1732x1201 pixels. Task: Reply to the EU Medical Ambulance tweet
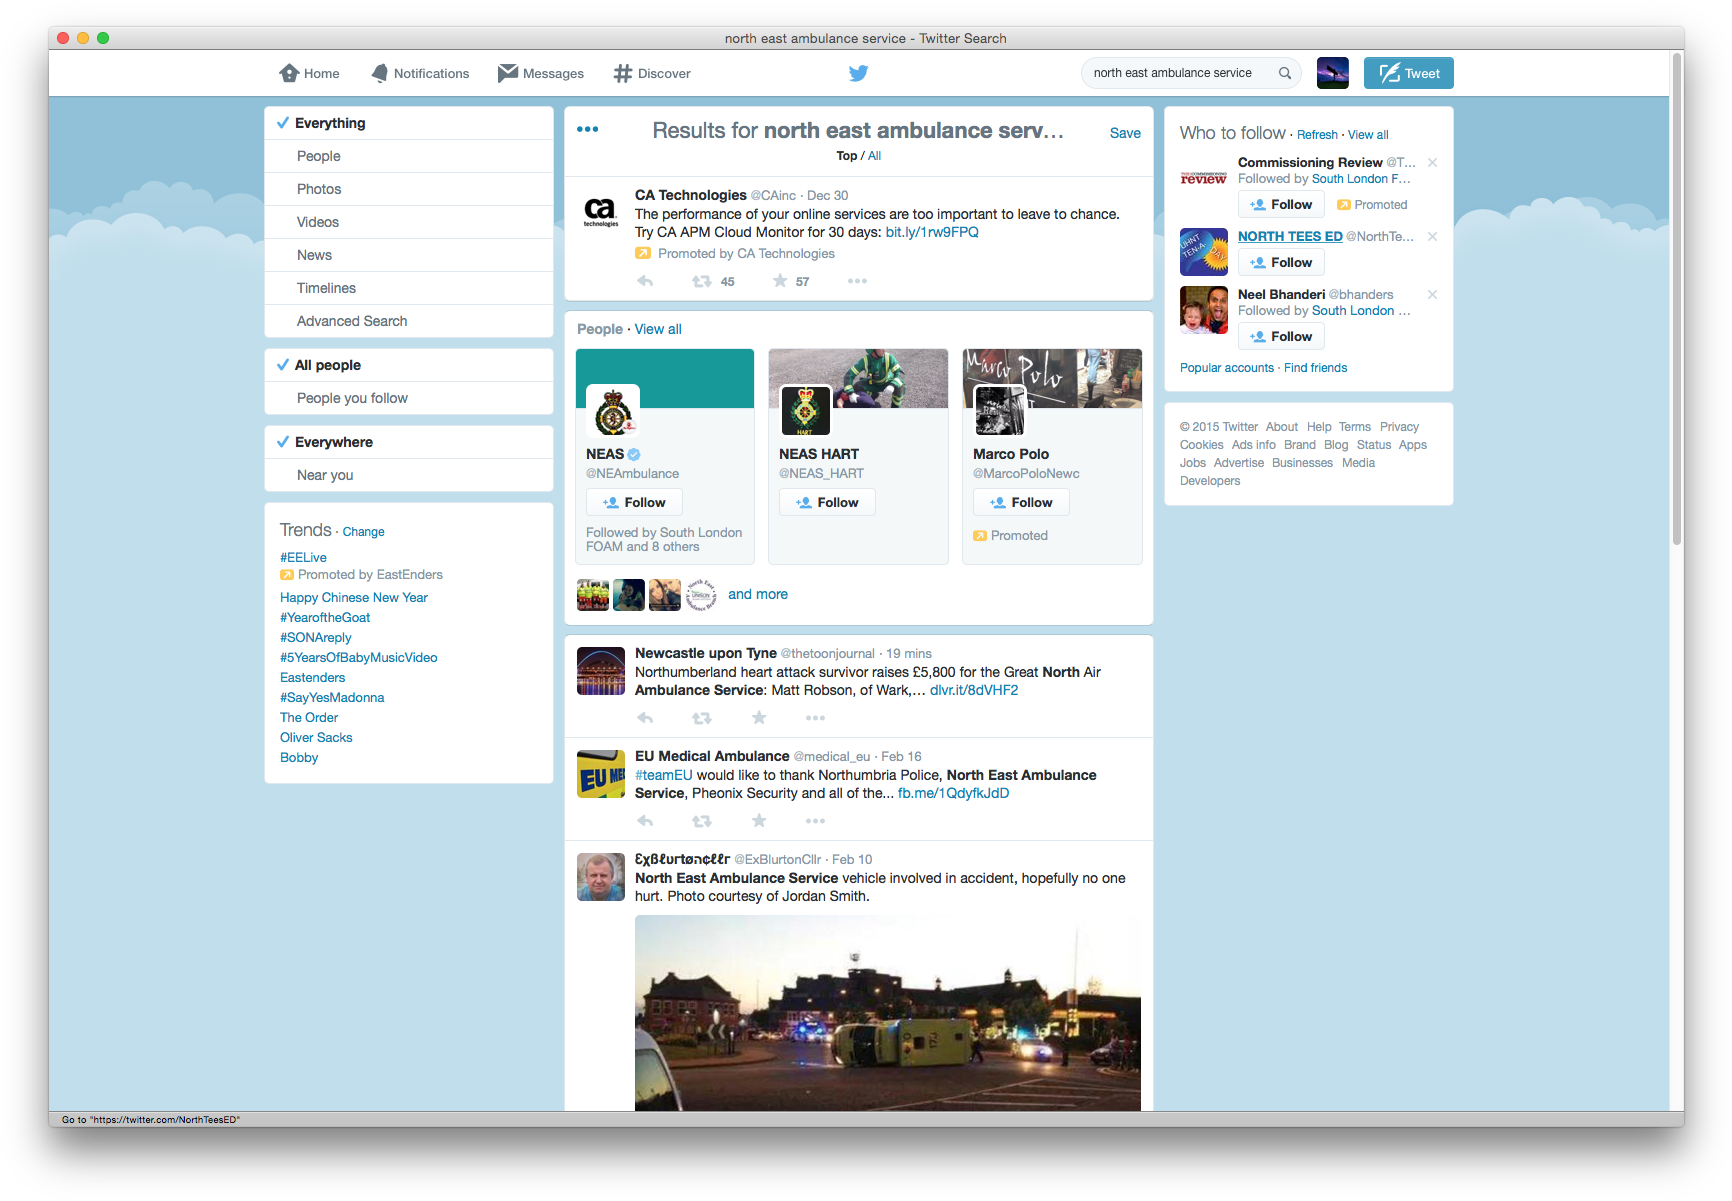click(645, 820)
